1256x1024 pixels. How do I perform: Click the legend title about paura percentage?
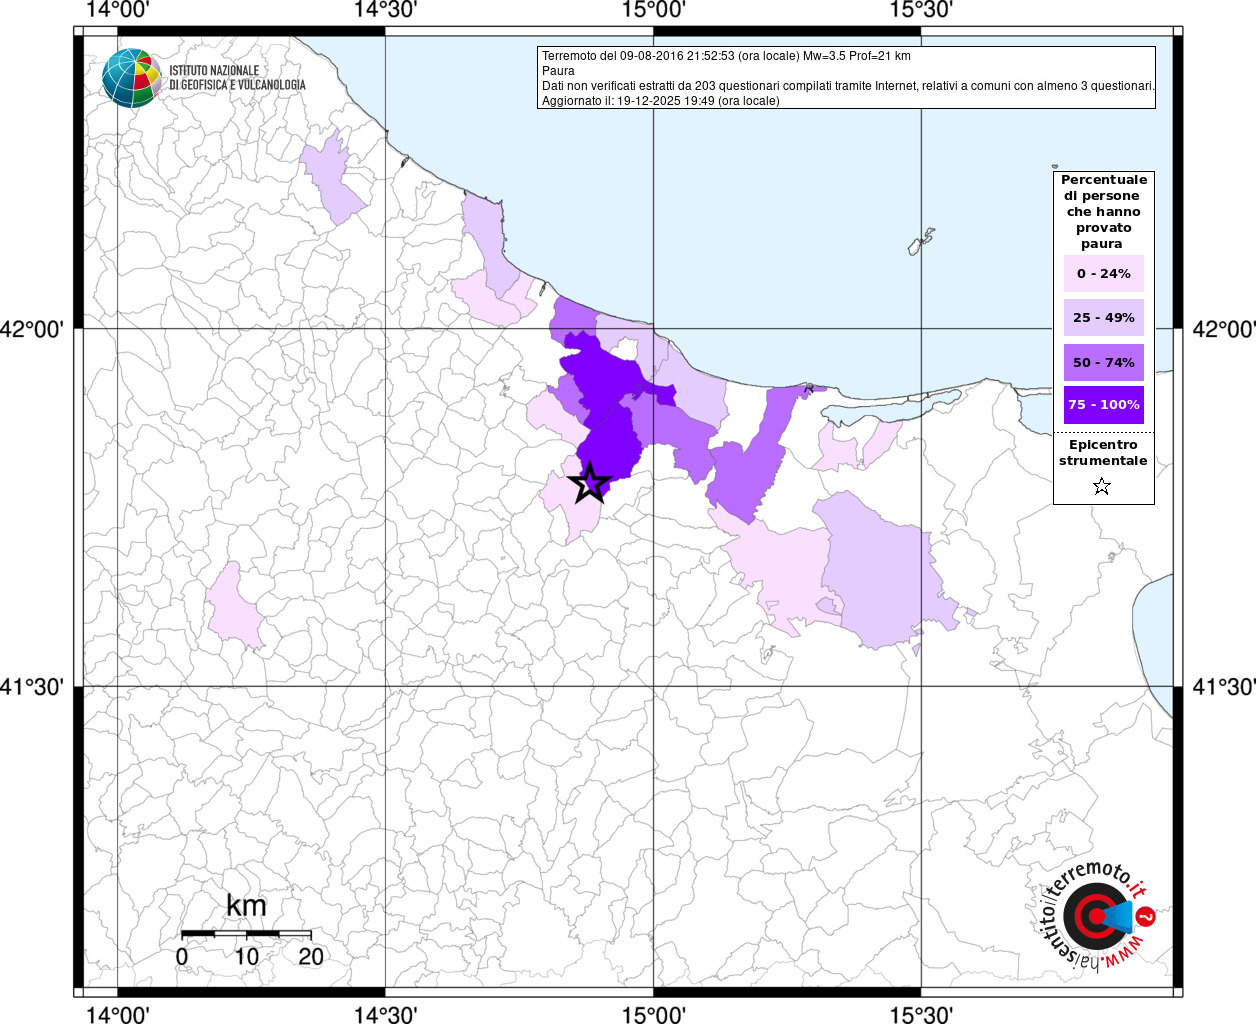coord(1103,211)
